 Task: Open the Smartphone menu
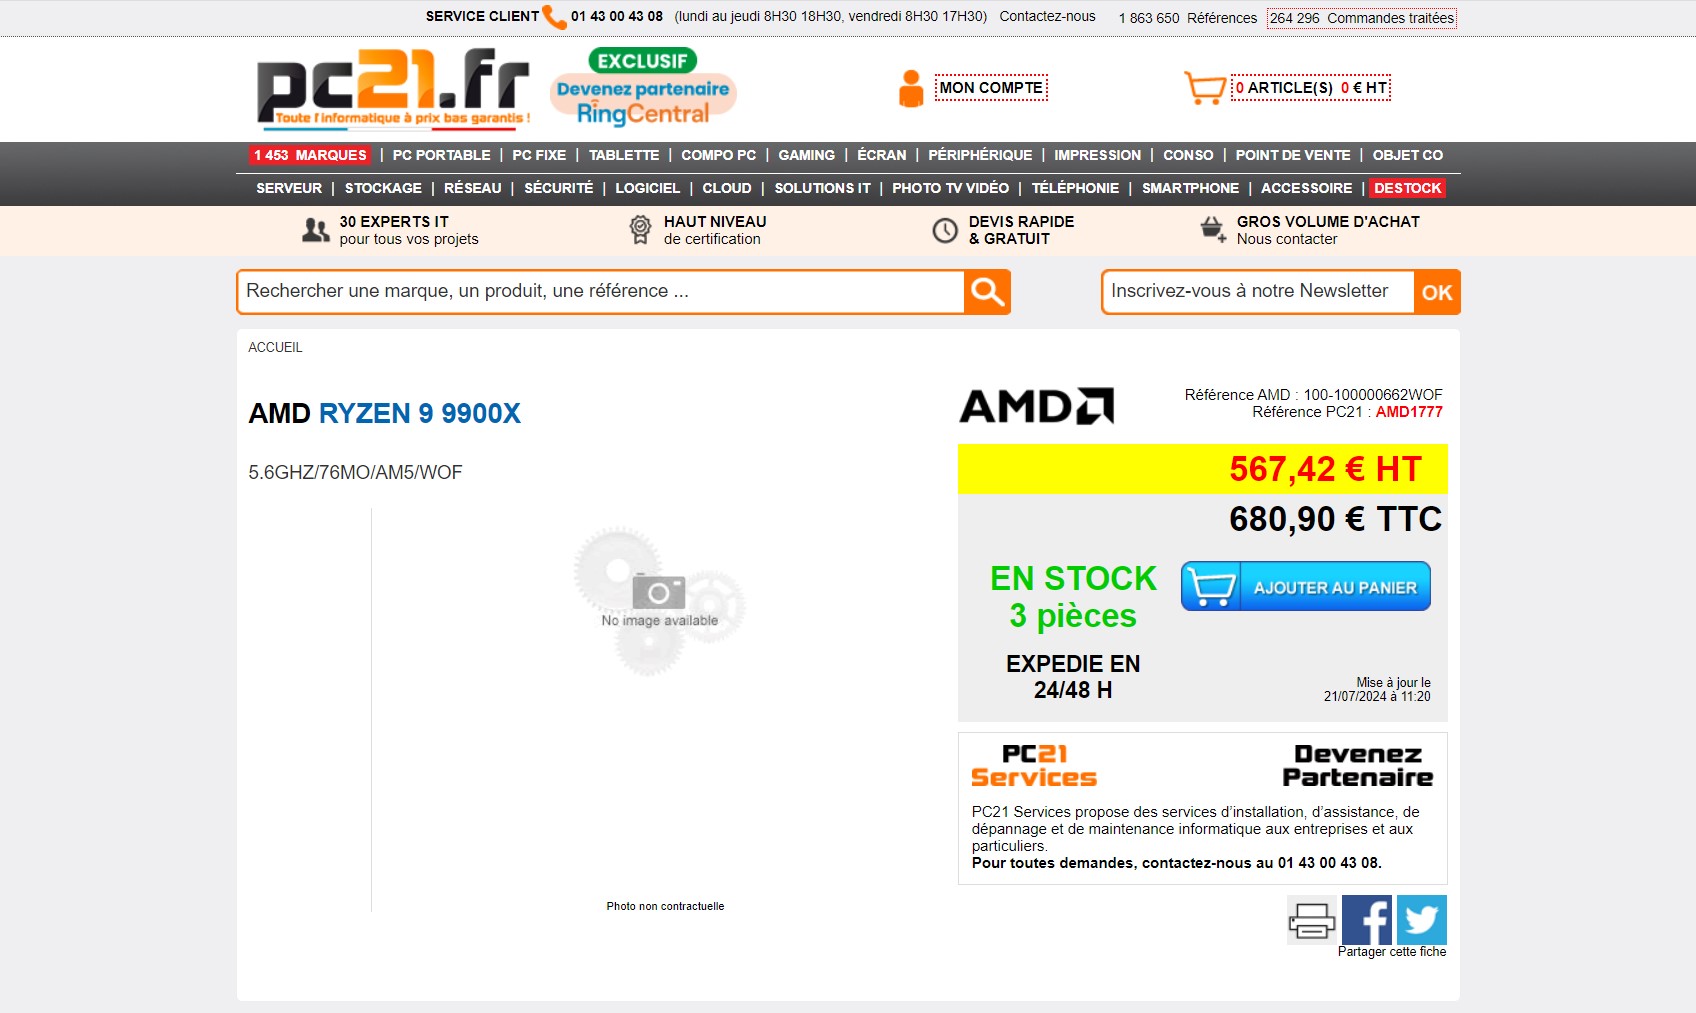[x=1190, y=188]
